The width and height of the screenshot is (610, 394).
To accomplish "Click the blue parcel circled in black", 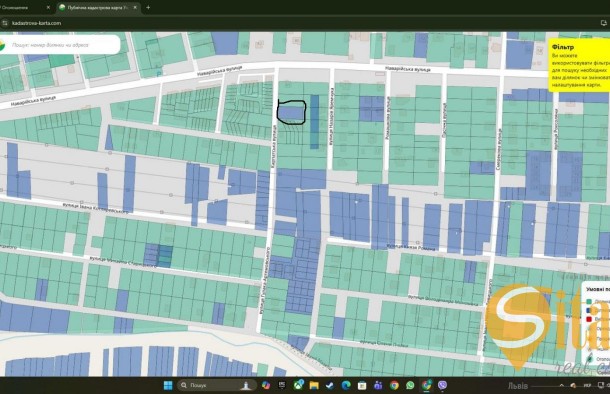I will pyautogui.click(x=291, y=112).
